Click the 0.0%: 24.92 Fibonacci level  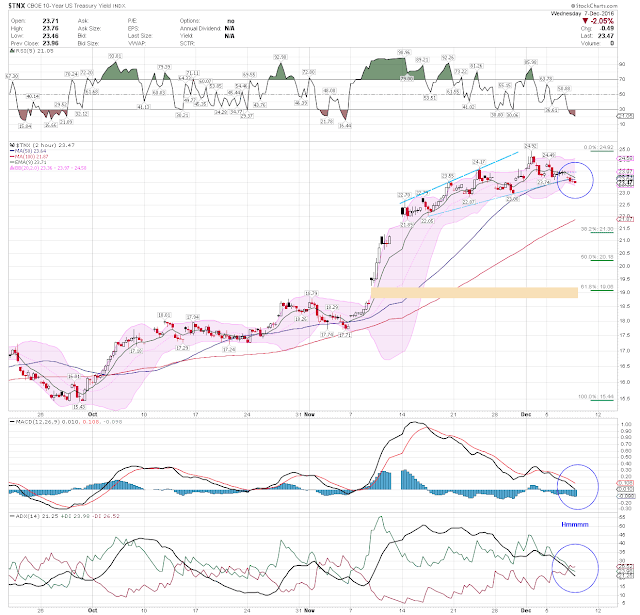point(598,147)
